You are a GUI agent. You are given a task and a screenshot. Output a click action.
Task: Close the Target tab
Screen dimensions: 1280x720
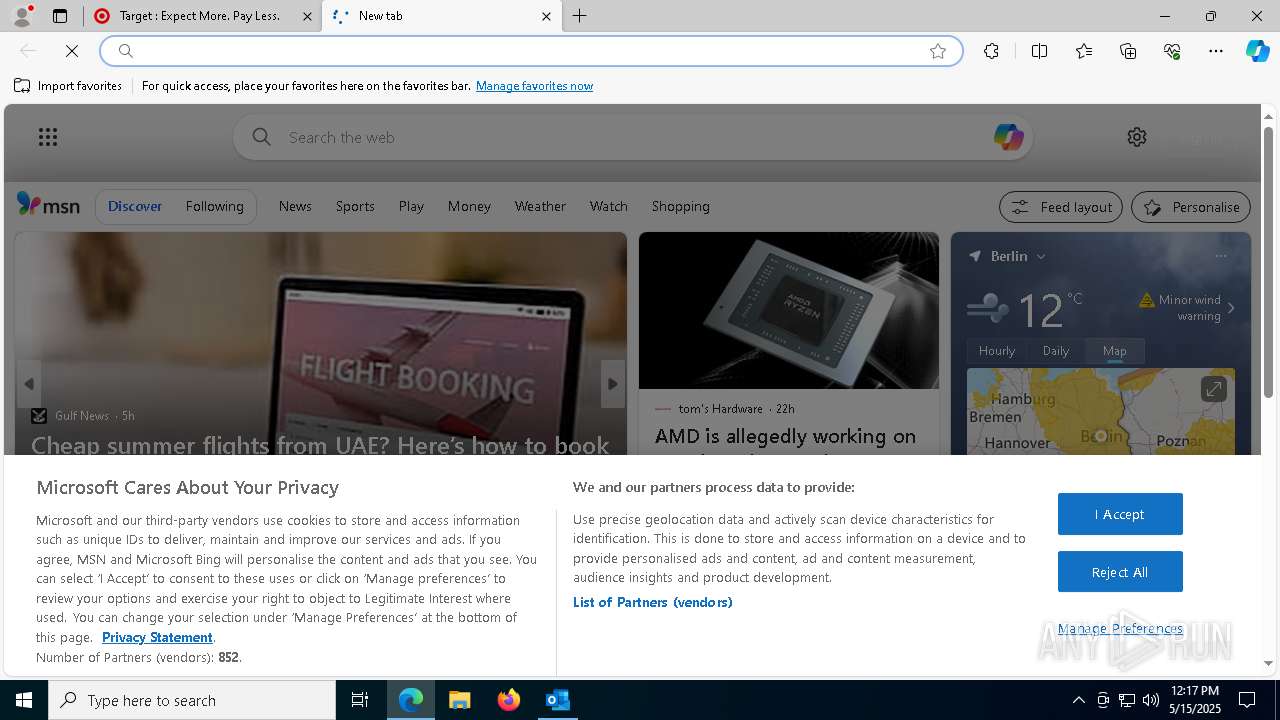pos(307,16)
